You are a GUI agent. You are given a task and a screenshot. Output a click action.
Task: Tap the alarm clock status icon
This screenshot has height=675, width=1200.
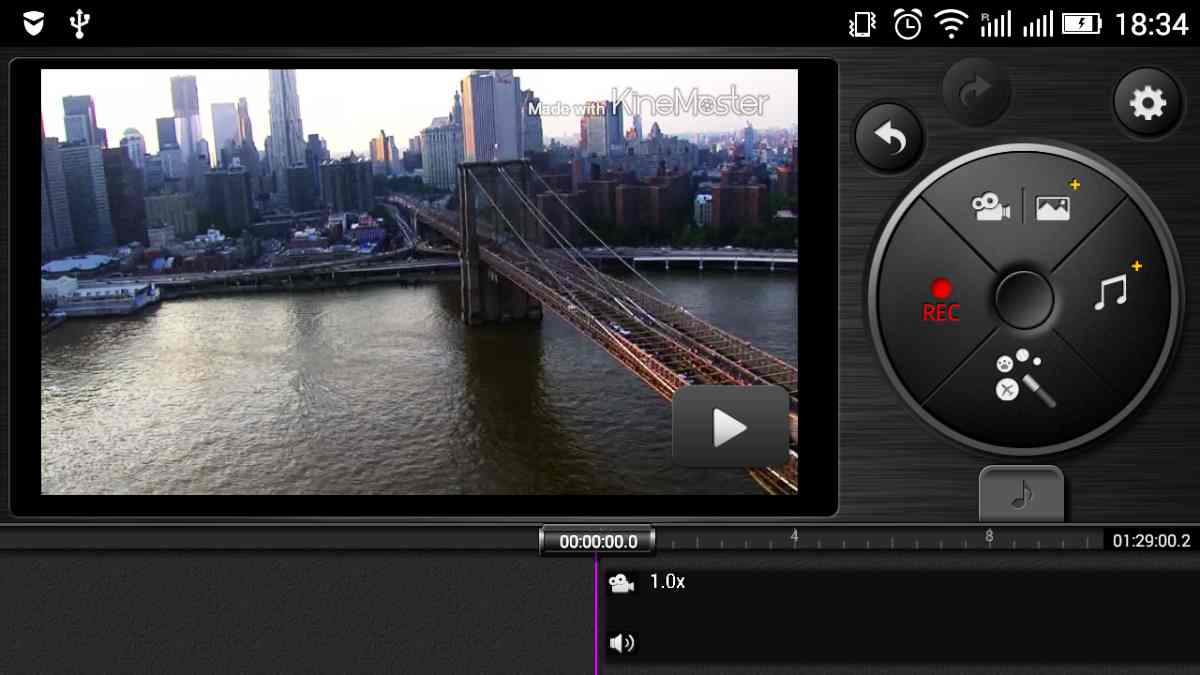[x=907, y=23]
